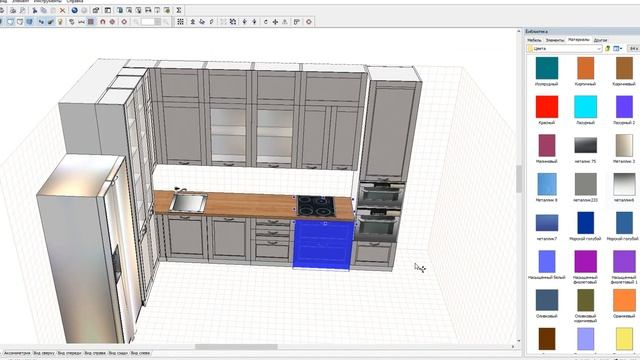
Task: Select the cooktop on the countertop
Action: (x=316, y=206)
